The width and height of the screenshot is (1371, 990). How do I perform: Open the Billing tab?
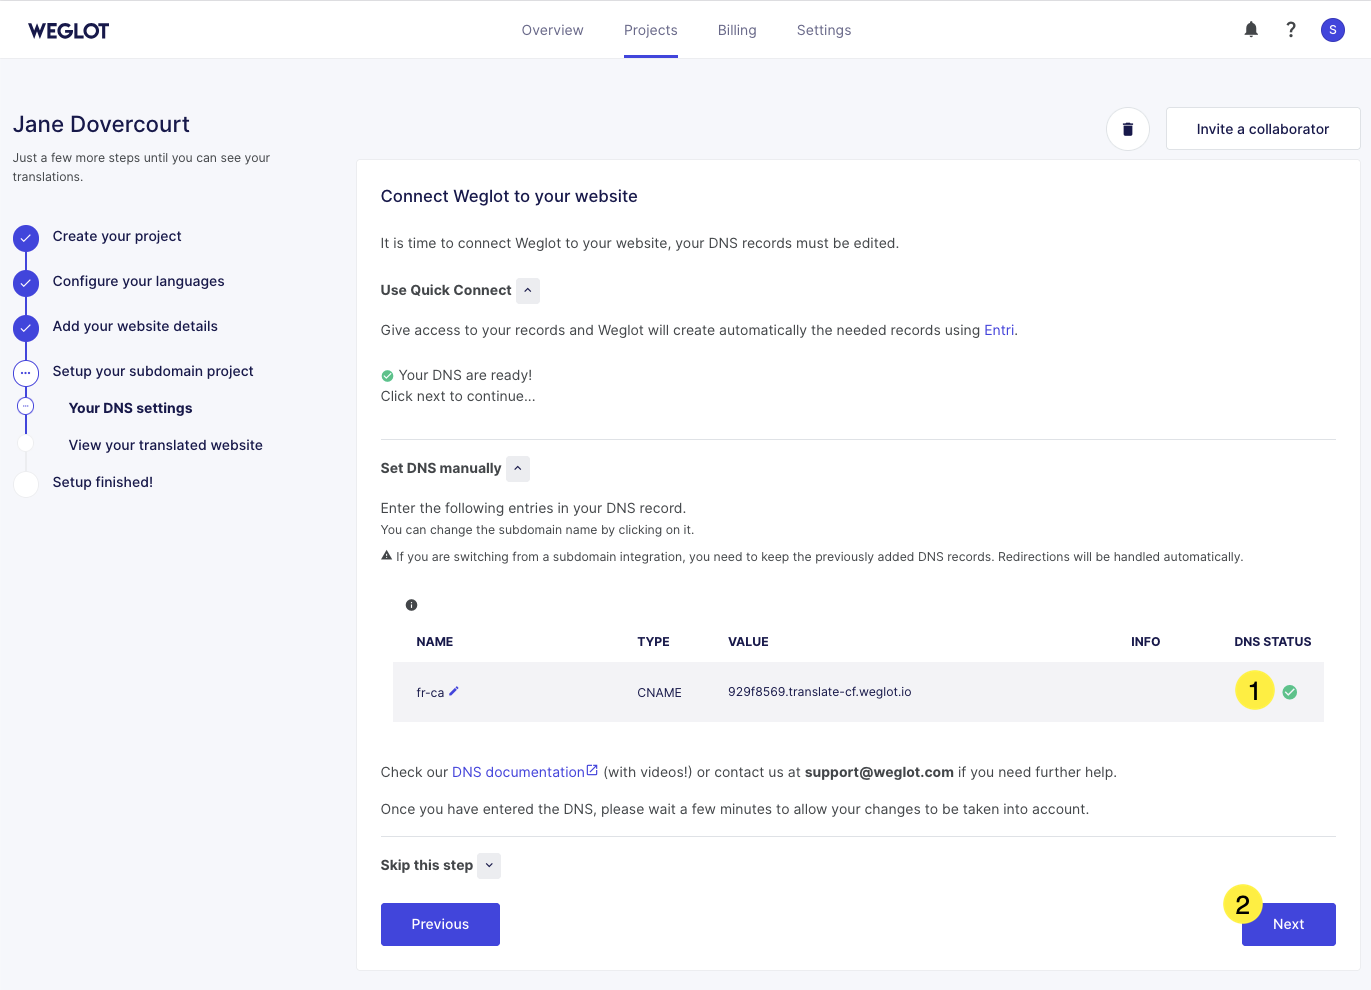(737, 30)
